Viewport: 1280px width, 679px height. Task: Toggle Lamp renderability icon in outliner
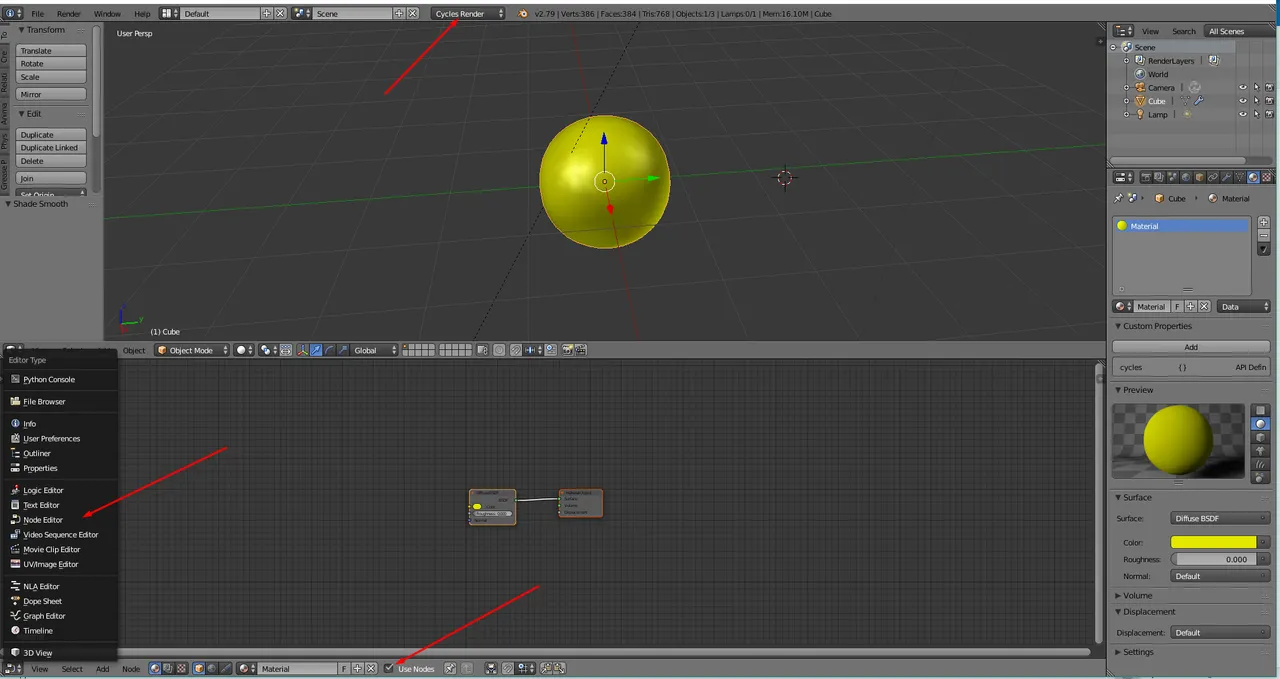point(1269,114)
